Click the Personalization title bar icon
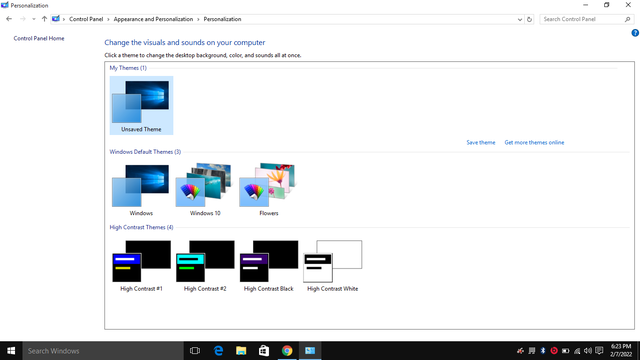The height and width of the screenshot is (360, 640). click(5, 5)
